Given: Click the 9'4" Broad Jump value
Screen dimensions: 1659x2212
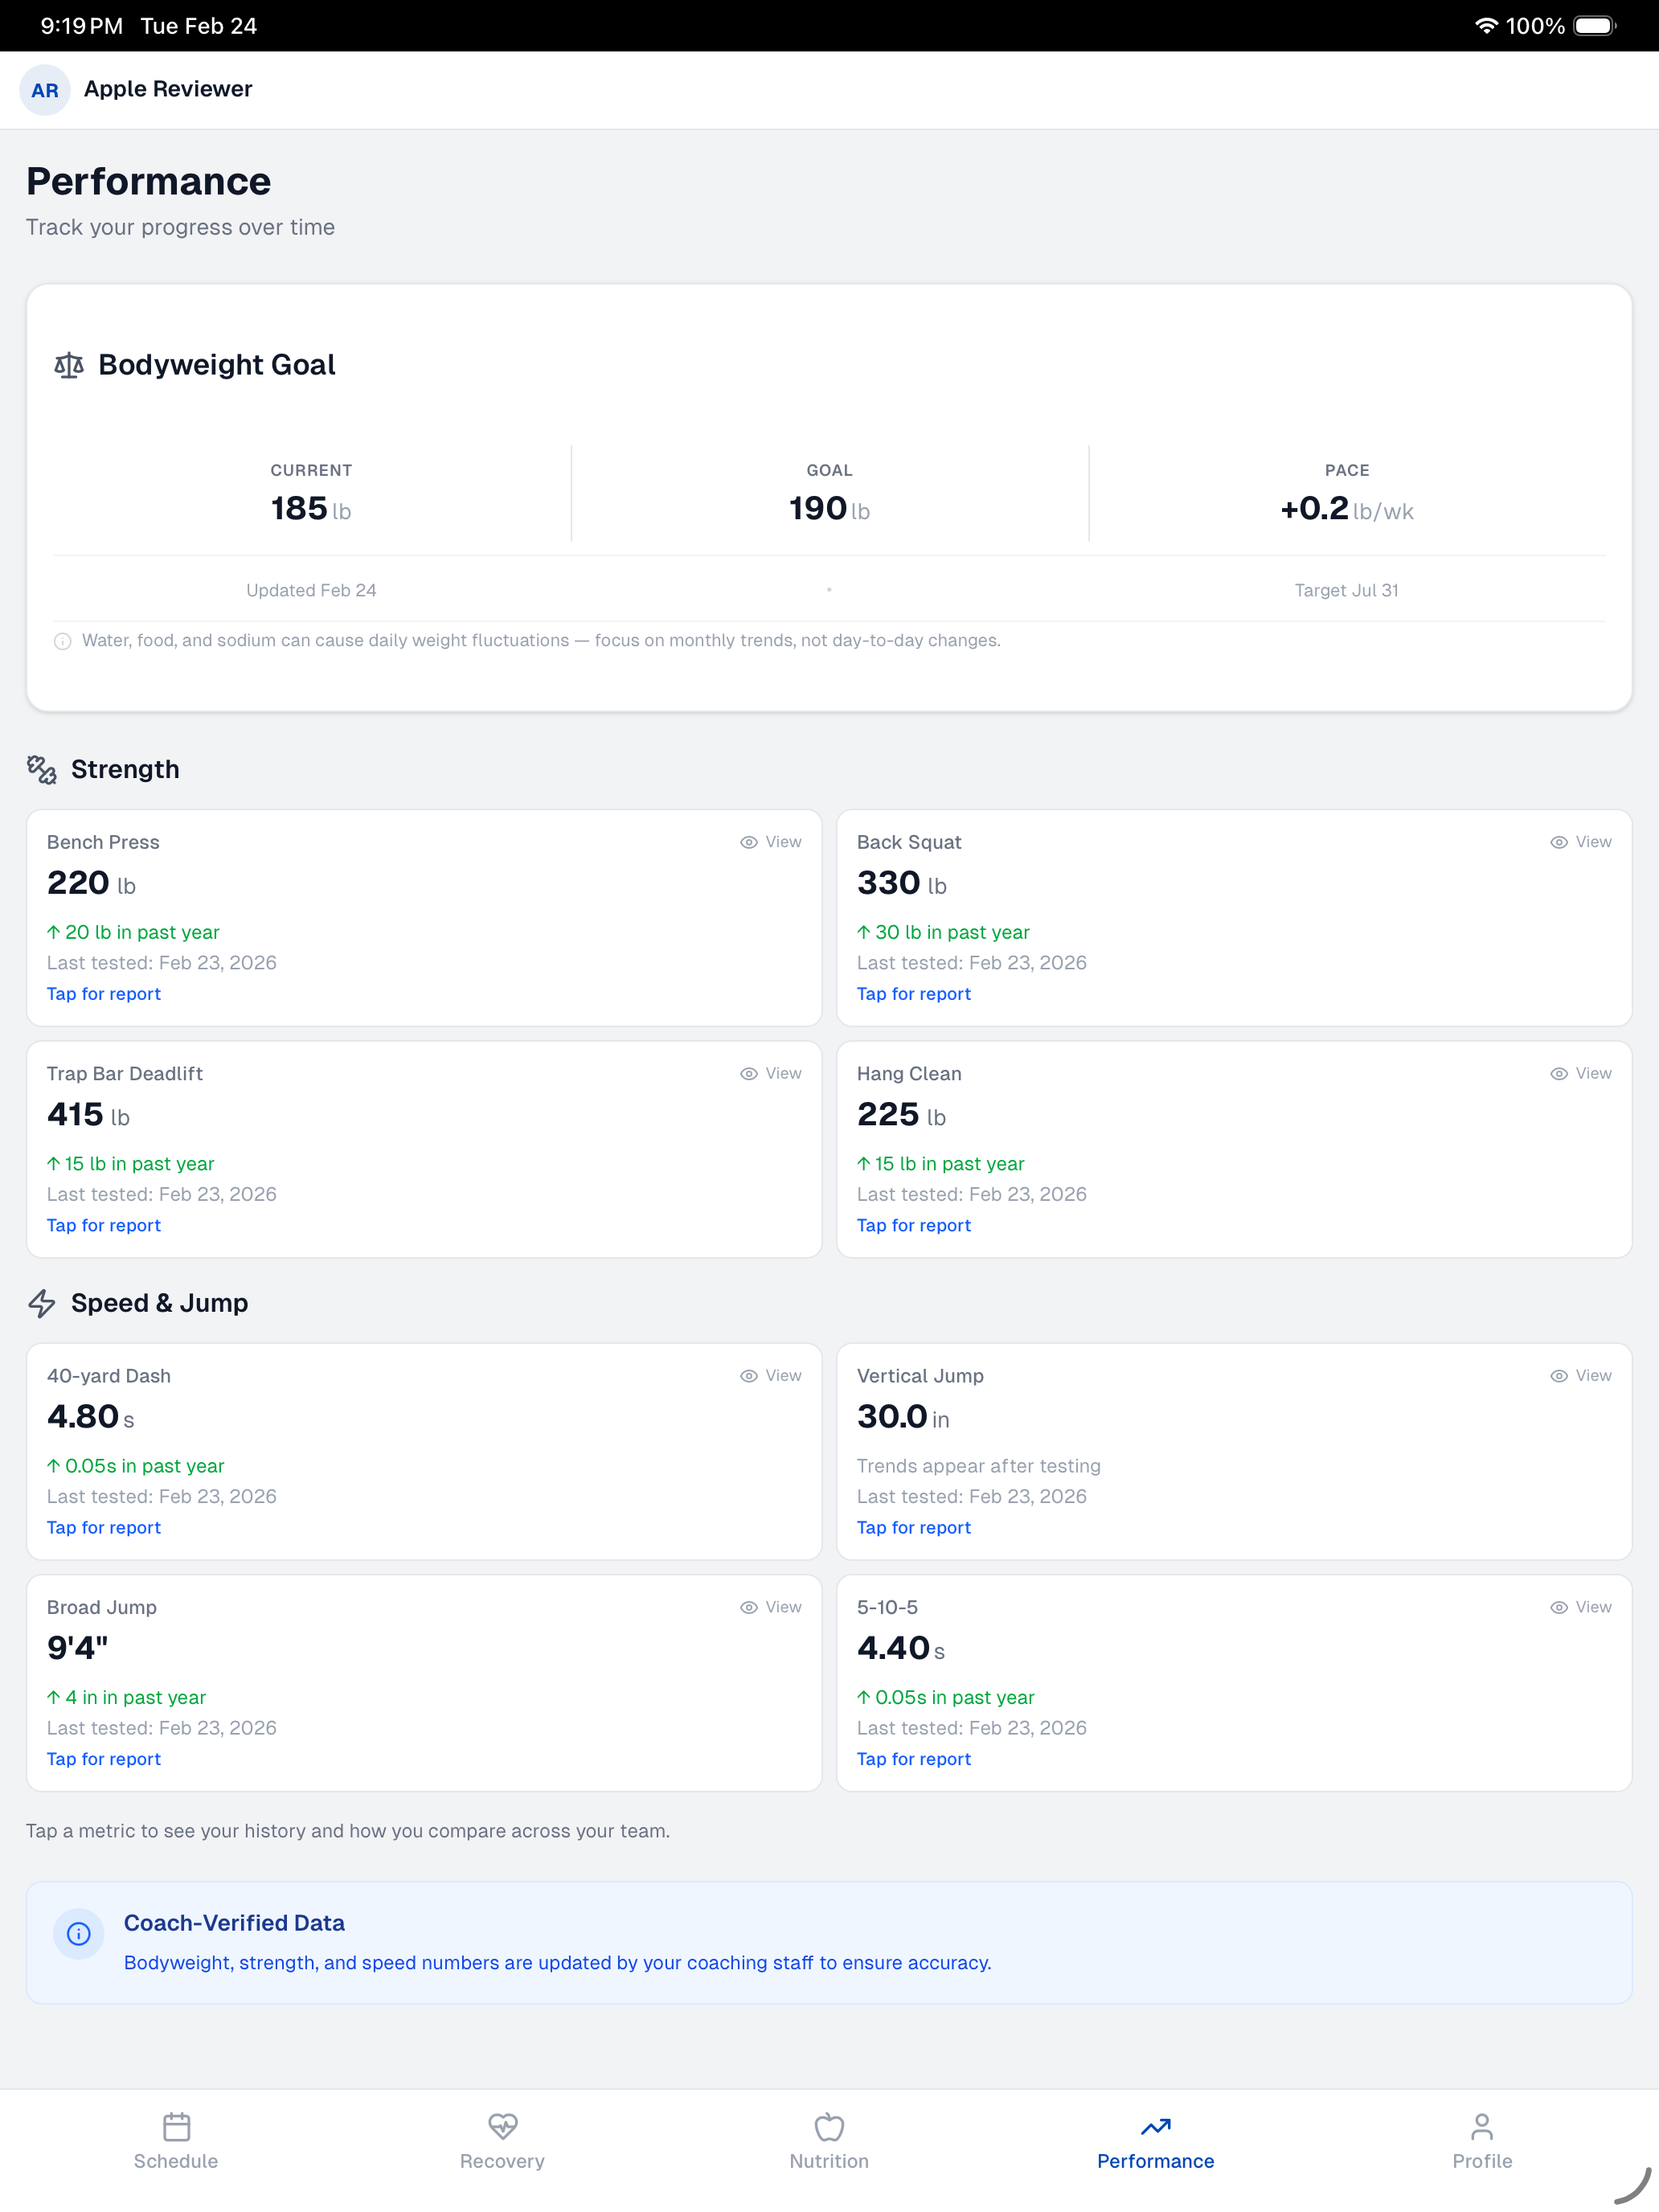Looking at the screenshot, I should click(78, 1647).
